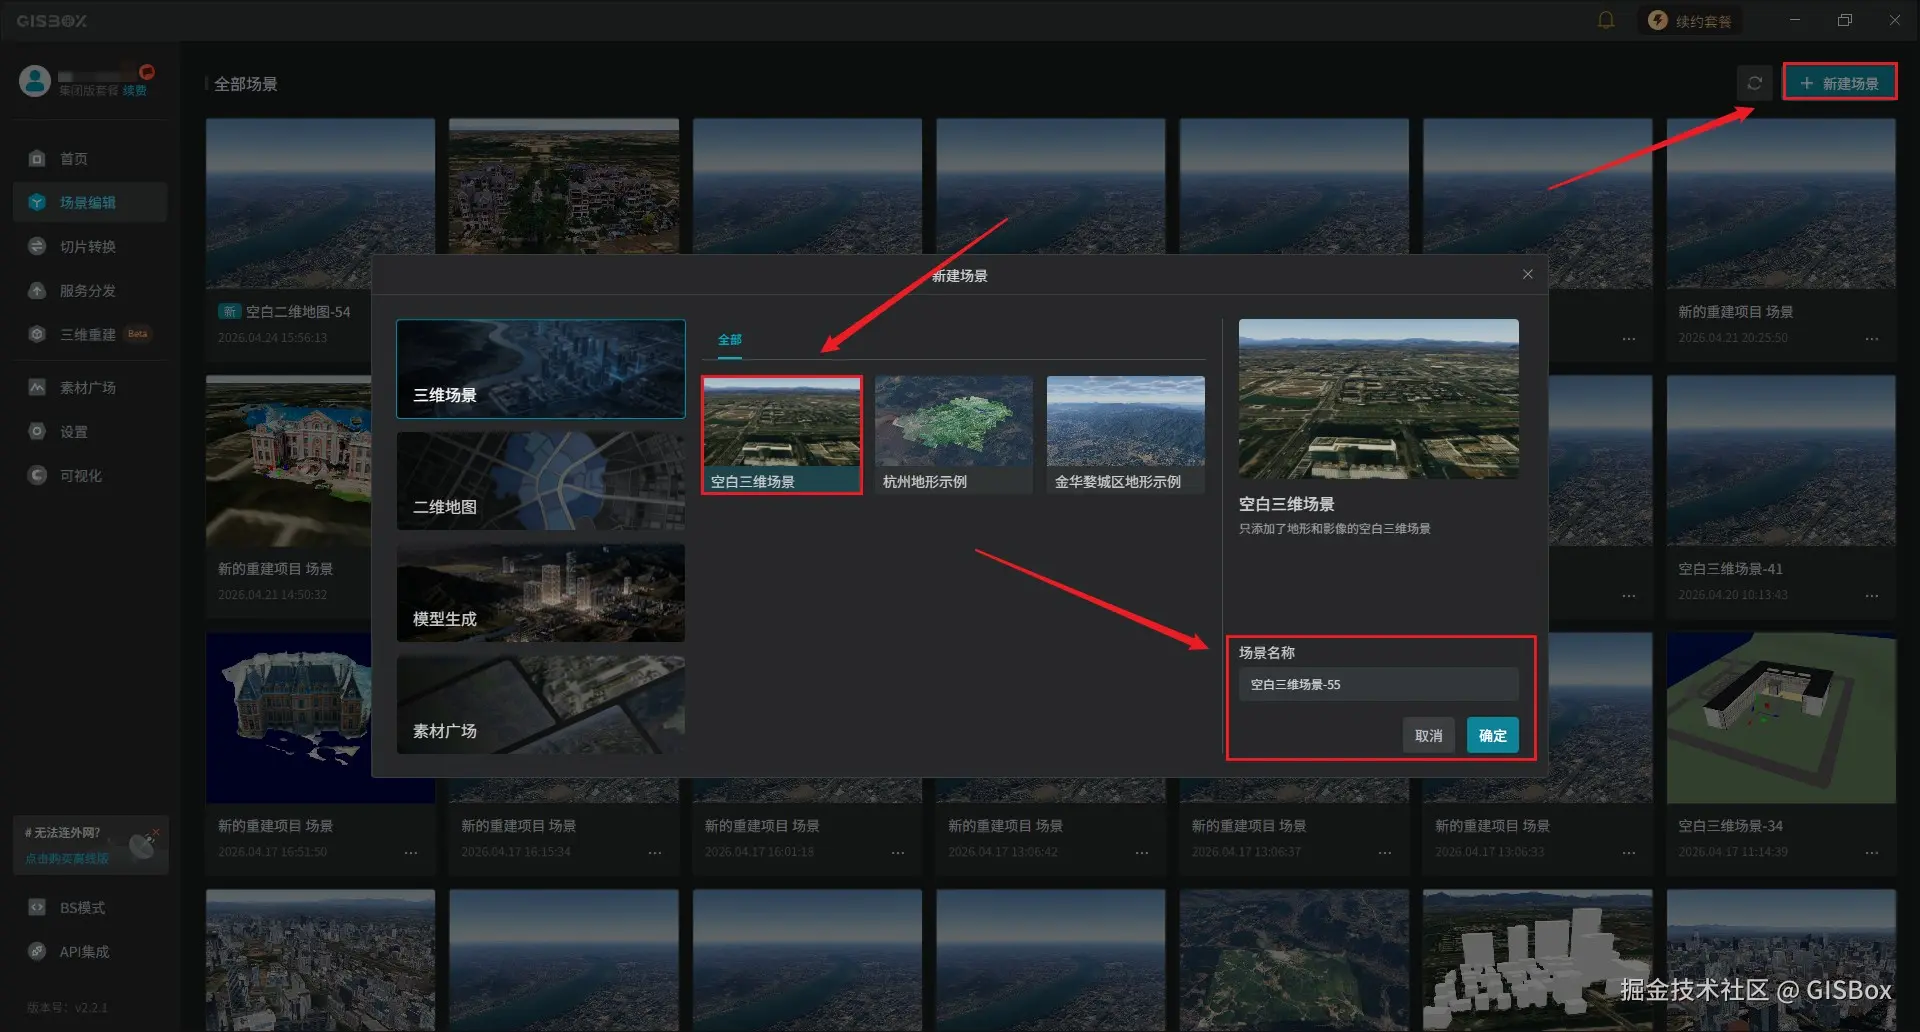Click the 场景编辑 cube icon
Image resolution: width=1920 pixels, height=1032 pixels.
pos(37,203)
